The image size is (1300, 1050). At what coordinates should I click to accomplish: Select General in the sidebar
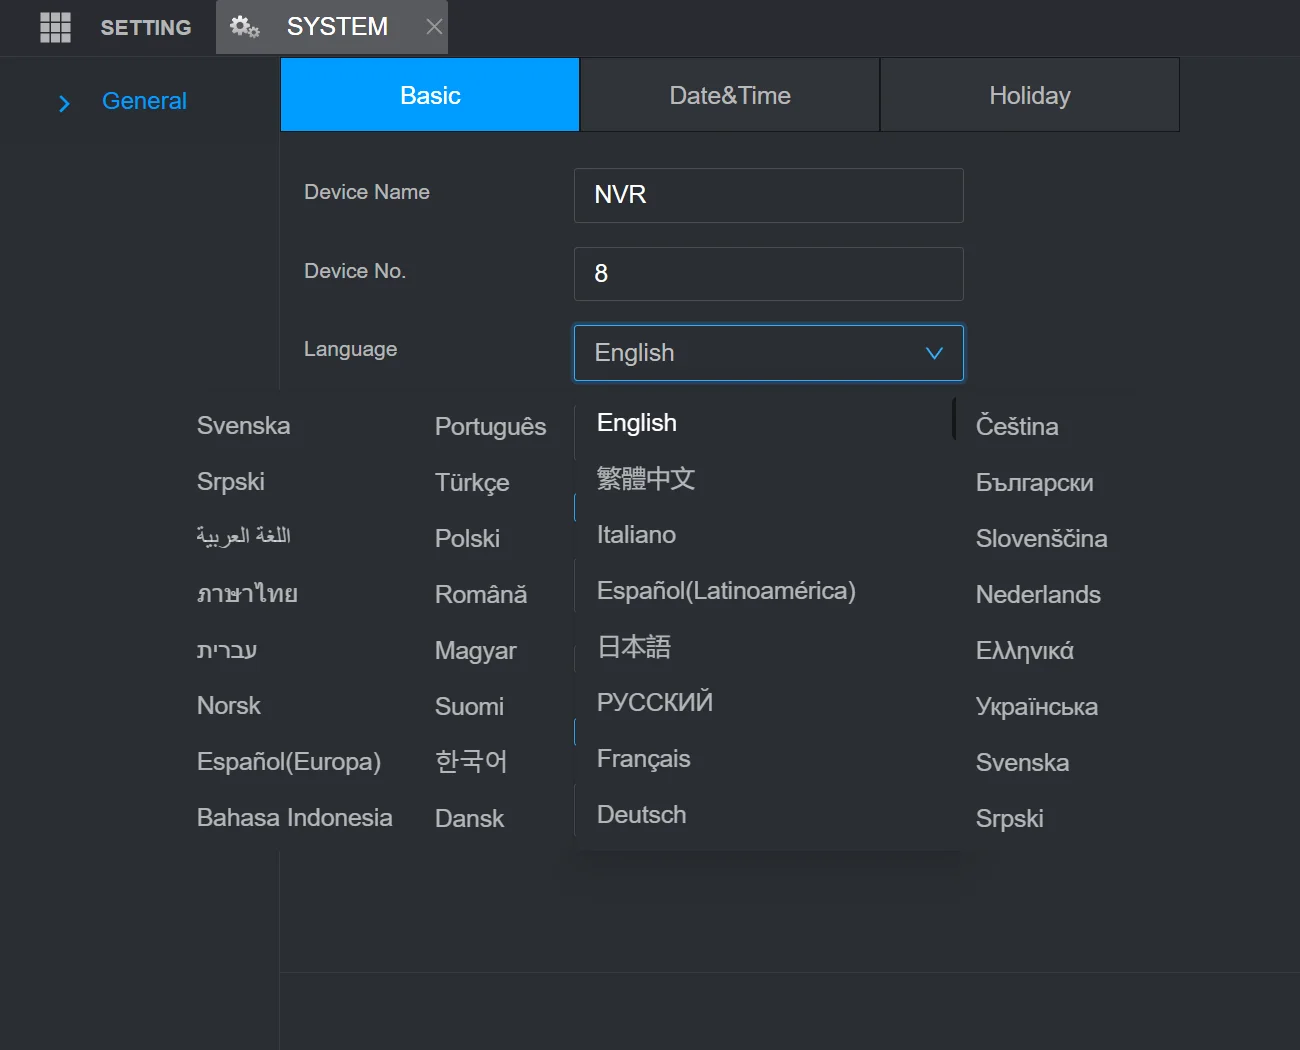(x=144, y=101)
